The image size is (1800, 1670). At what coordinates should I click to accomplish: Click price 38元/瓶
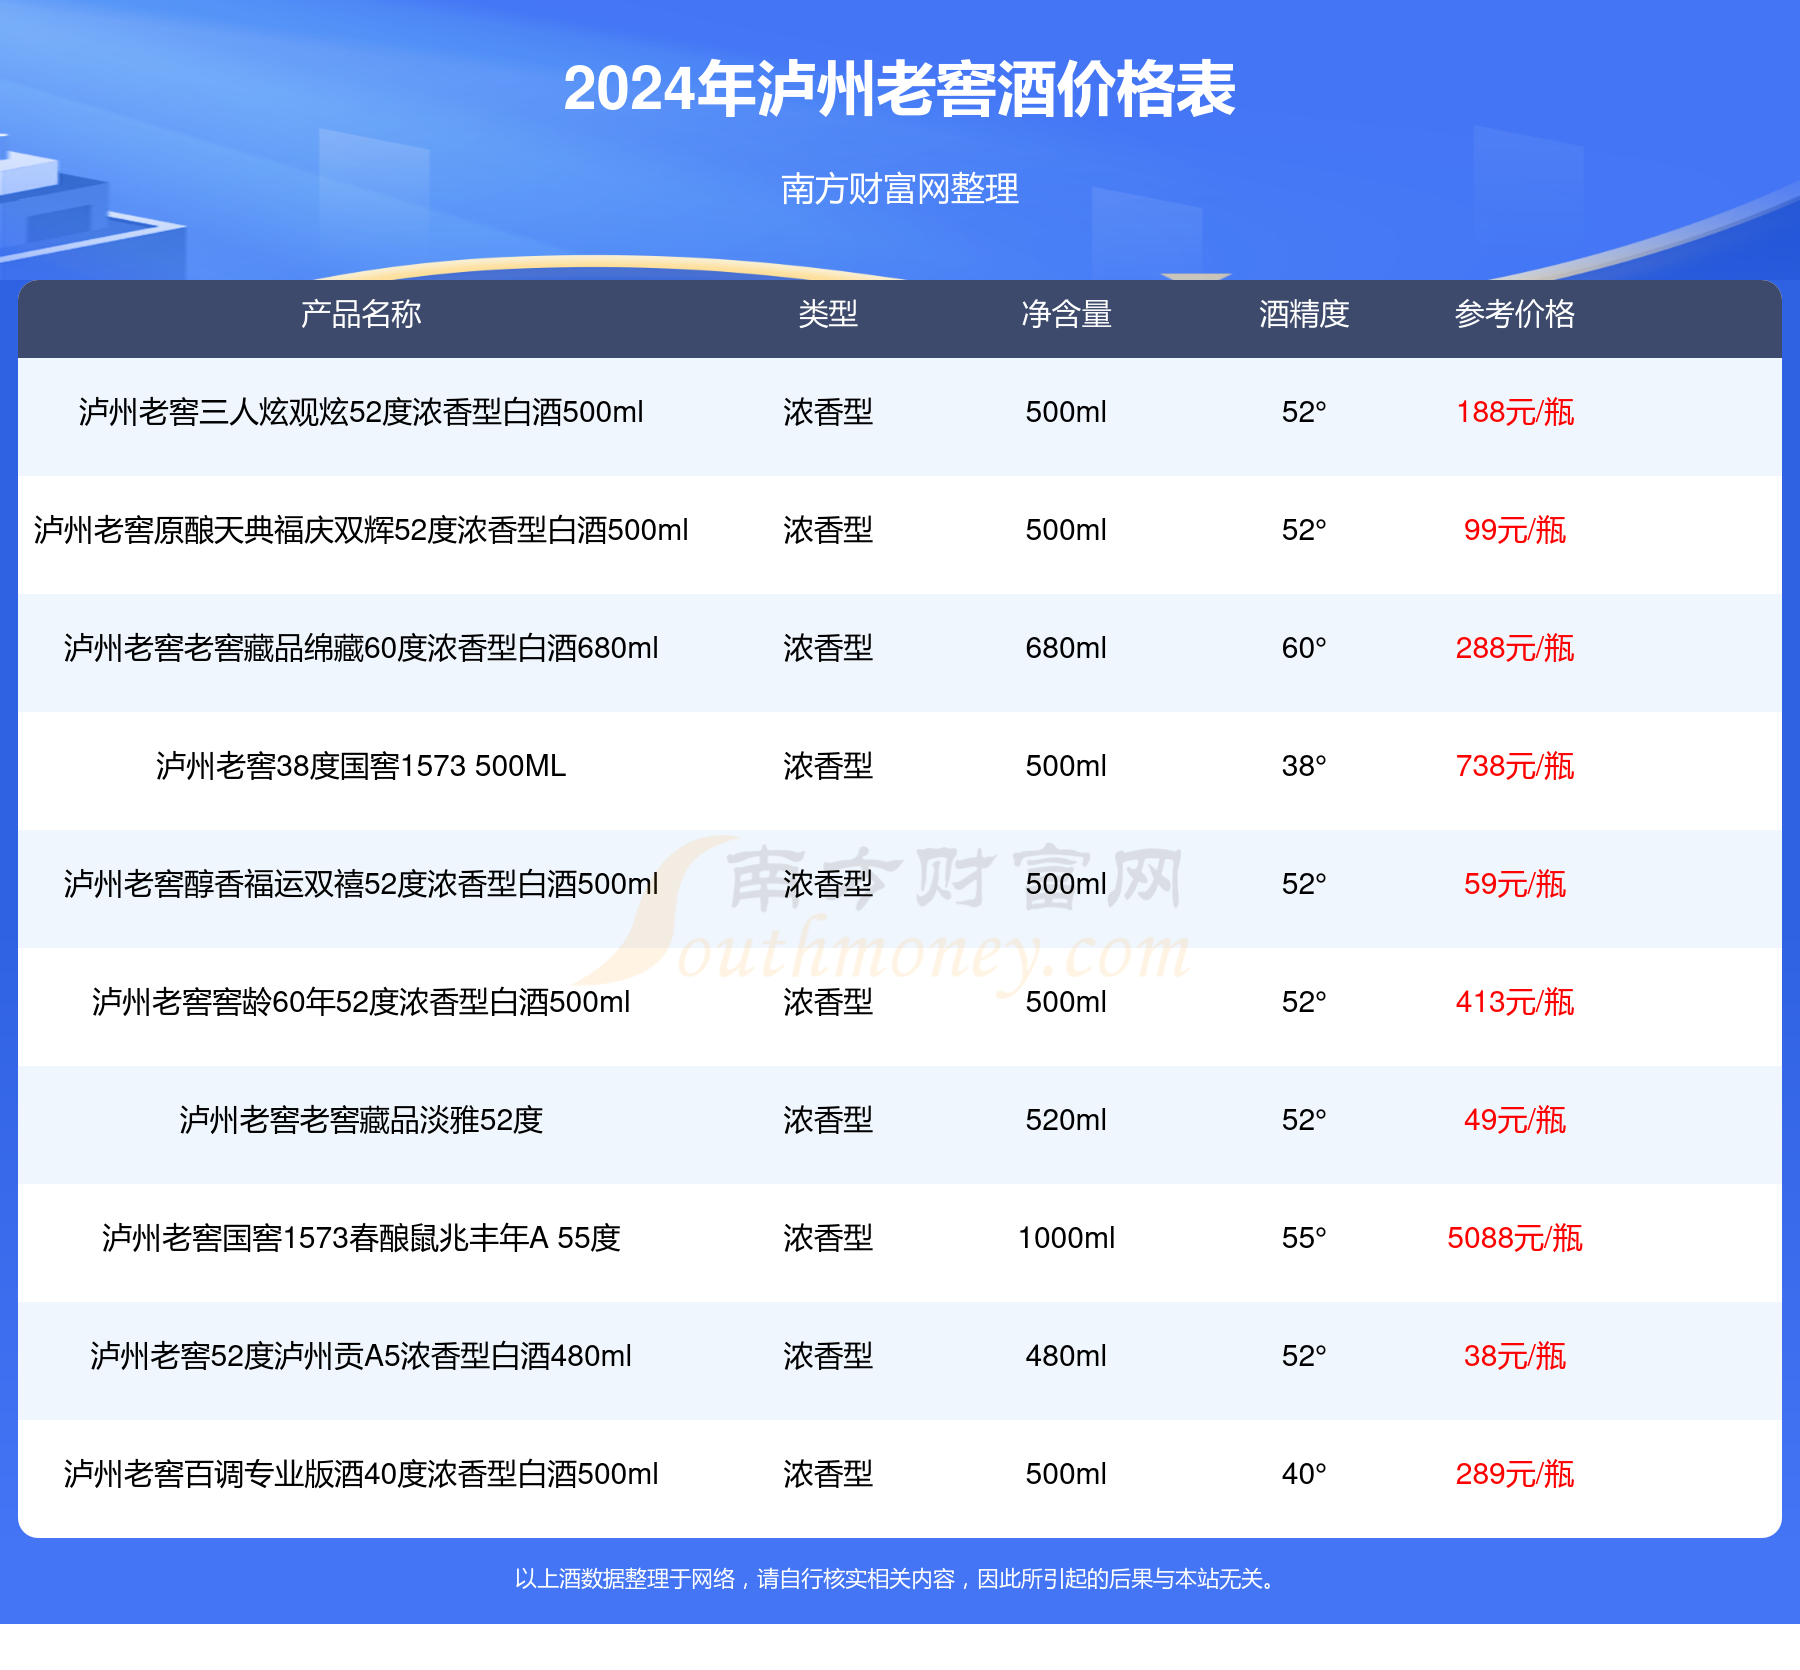point(1515,1356)
